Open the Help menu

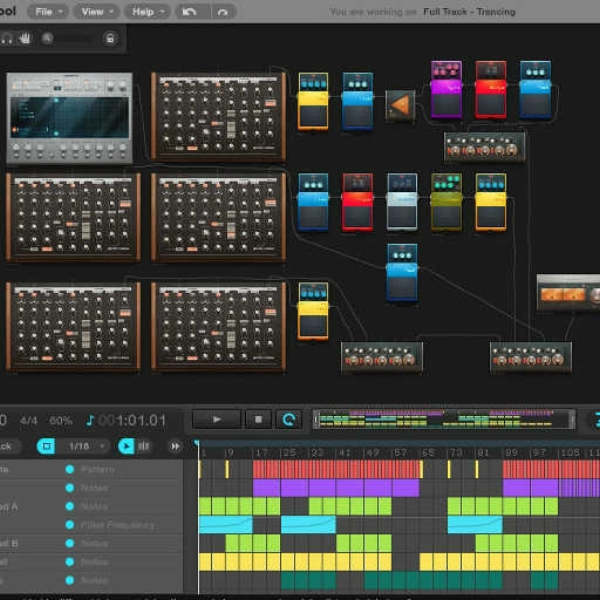147,12
